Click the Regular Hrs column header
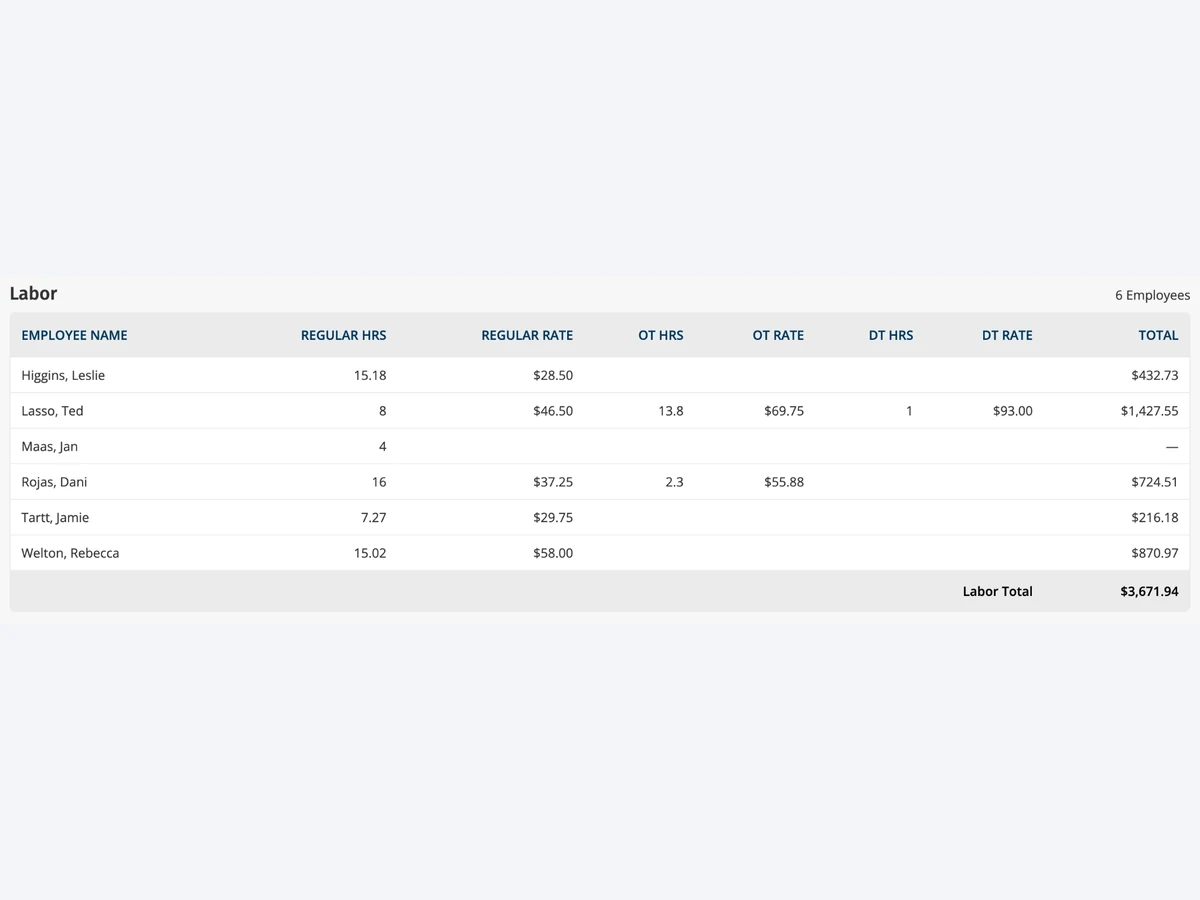 (343, 335)
